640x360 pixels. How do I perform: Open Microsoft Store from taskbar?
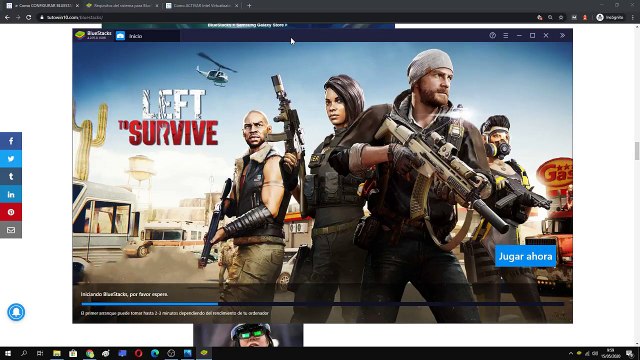click(x=73, y=353)
